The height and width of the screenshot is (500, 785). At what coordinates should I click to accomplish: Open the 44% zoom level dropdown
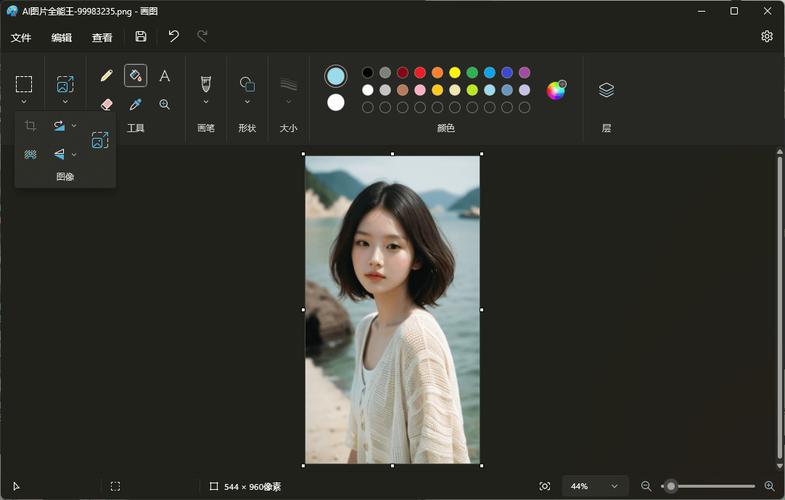(595, 486)
